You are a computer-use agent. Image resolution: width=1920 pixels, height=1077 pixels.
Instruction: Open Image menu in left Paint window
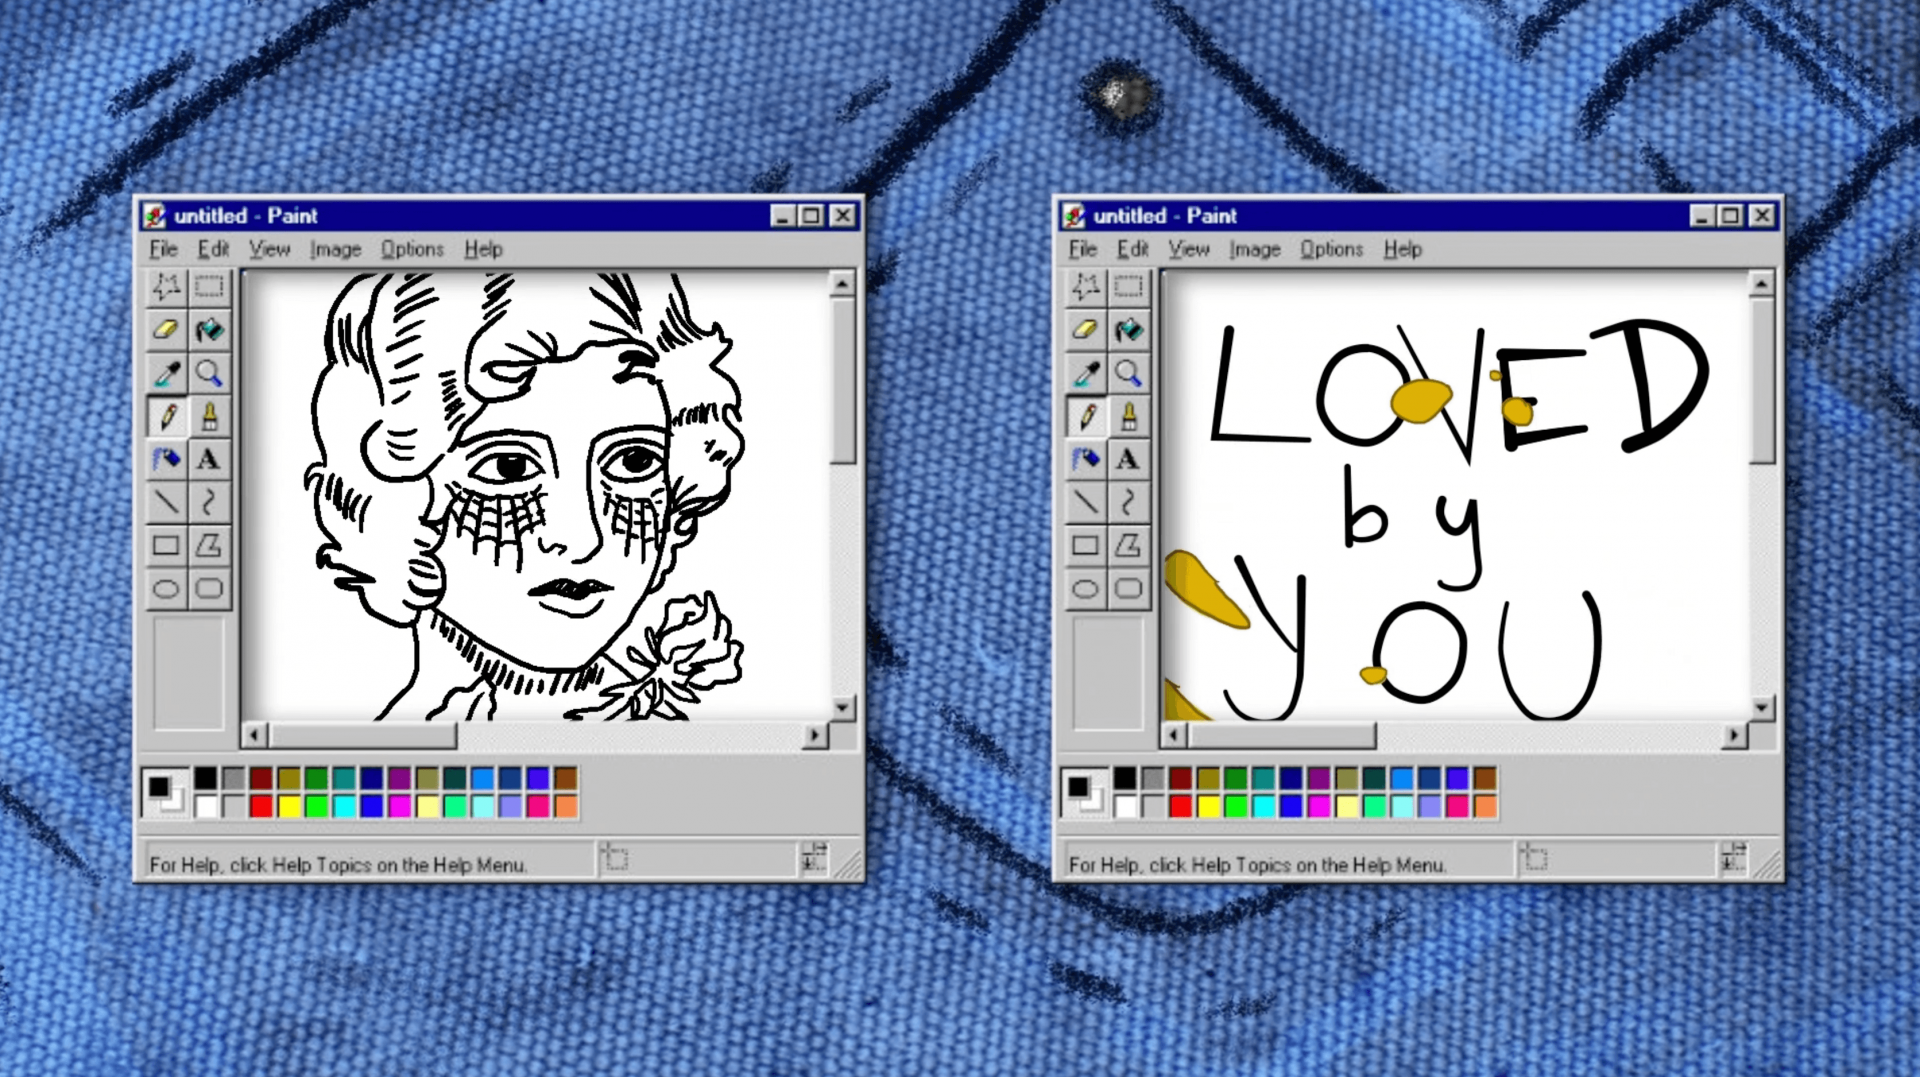(x=335, y=249)
